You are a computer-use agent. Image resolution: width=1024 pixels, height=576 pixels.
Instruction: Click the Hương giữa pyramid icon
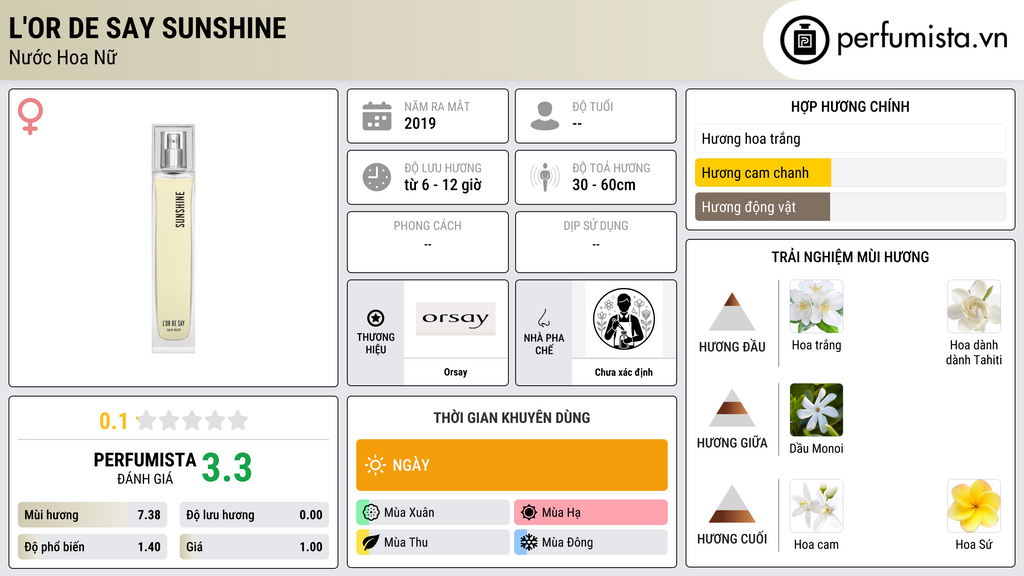coord(732,408)
